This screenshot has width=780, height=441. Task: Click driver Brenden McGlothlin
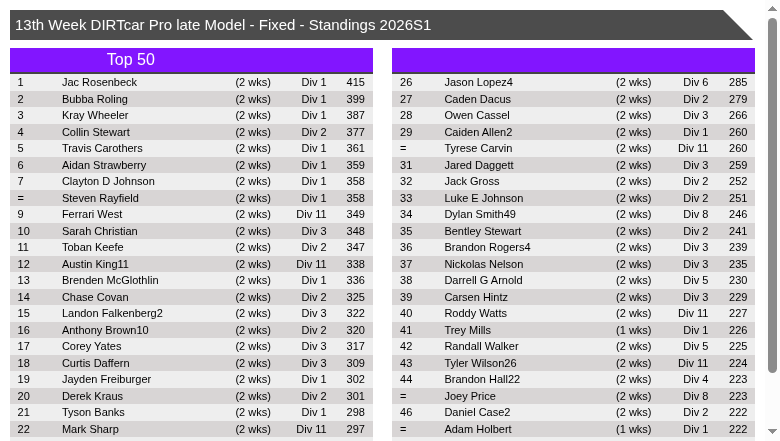tap(110, 280)
